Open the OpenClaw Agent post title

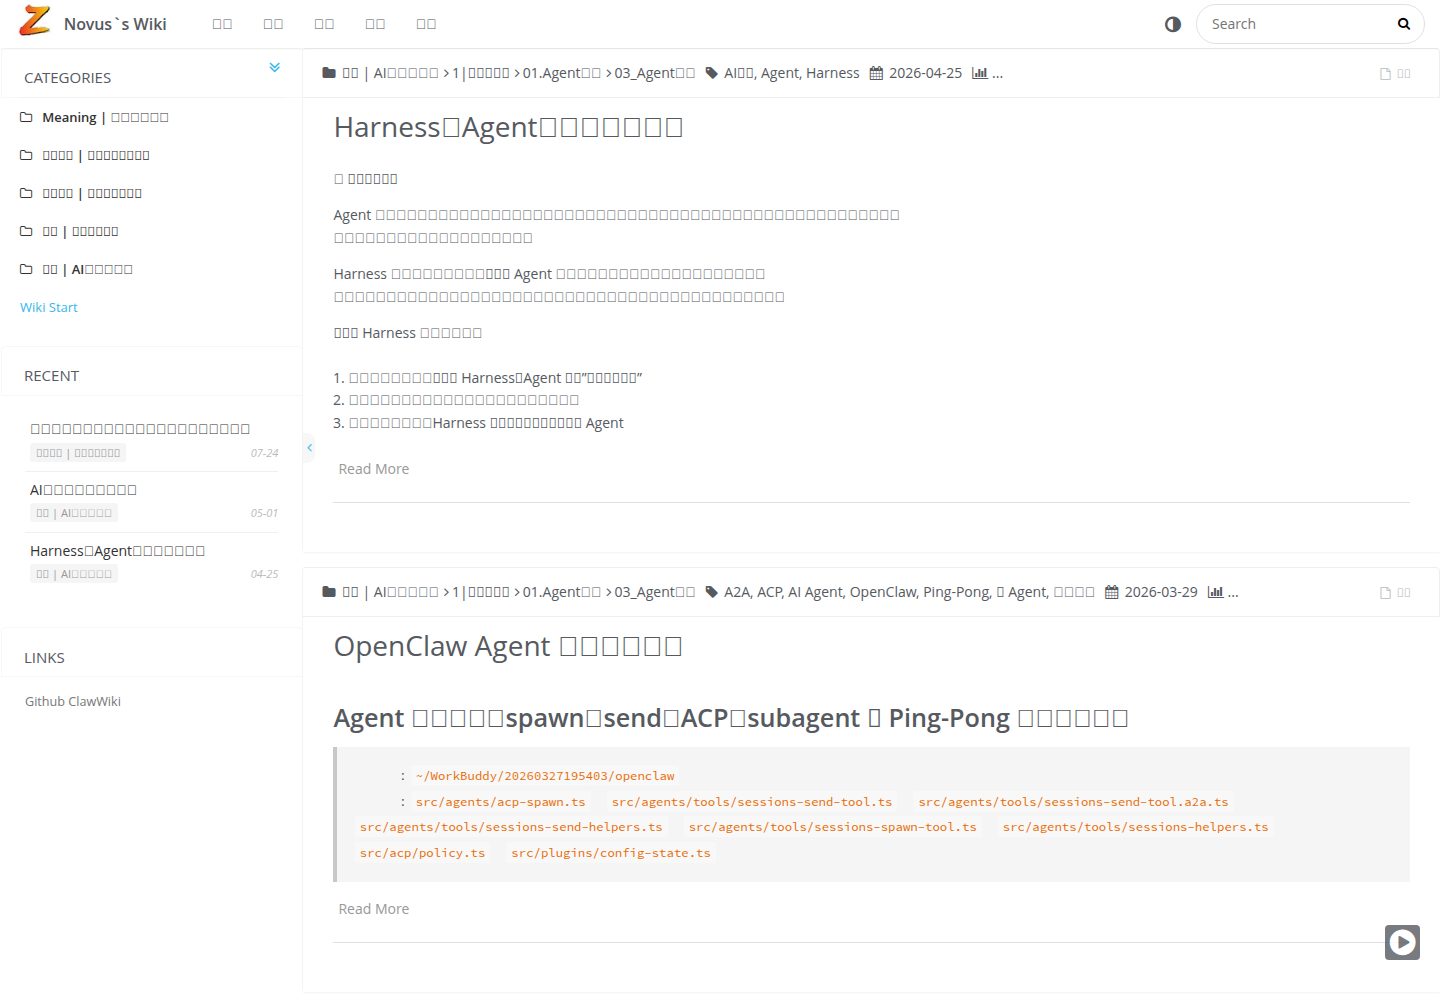[508, 646]
